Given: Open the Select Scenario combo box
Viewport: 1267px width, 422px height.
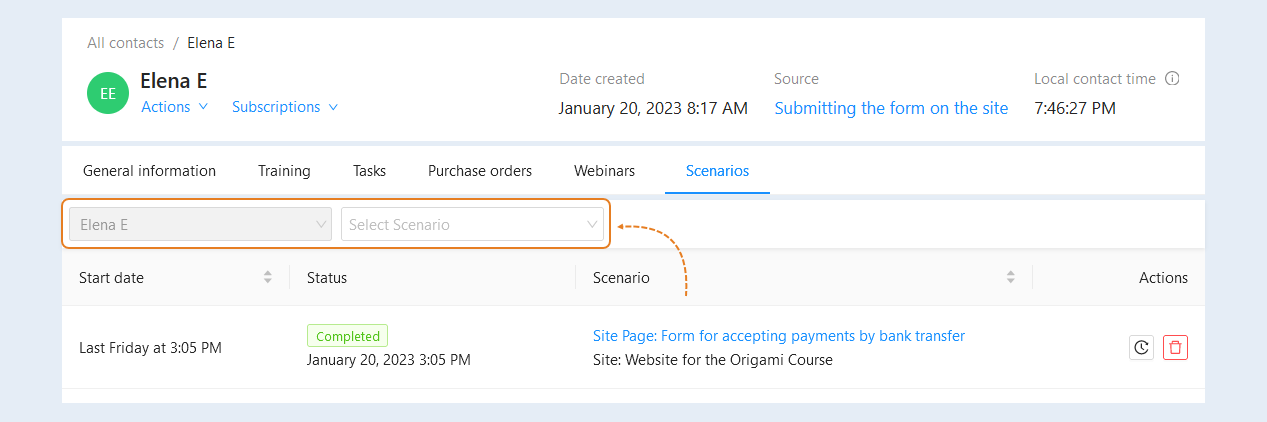Looking at the screenshot, I should 472,224.
